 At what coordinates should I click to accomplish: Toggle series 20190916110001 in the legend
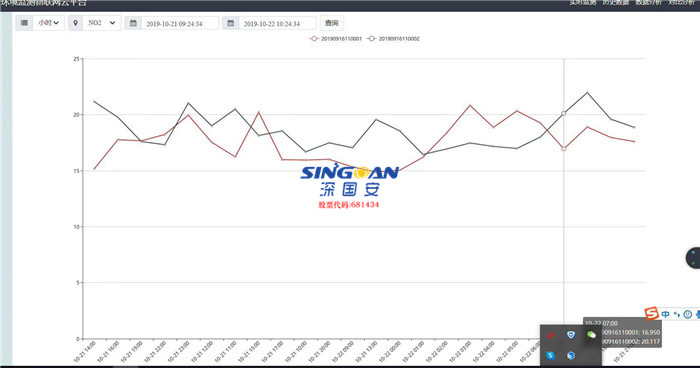(x=336, y=39)
